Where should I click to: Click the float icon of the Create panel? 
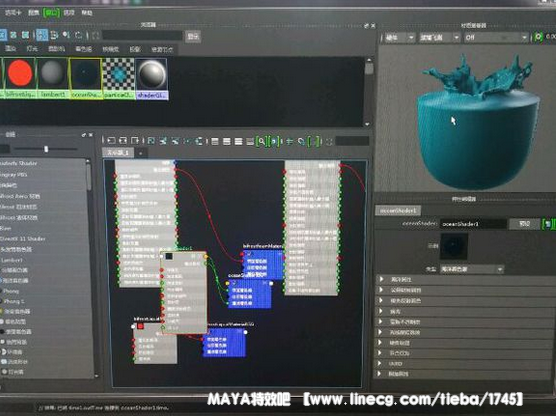tap(84, 135)
